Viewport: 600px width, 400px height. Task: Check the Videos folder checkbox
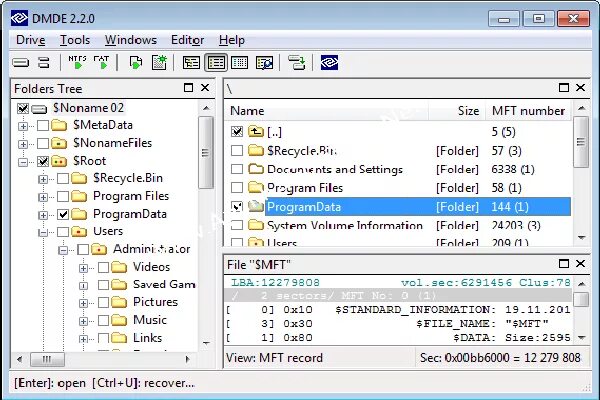pos(103,267)
